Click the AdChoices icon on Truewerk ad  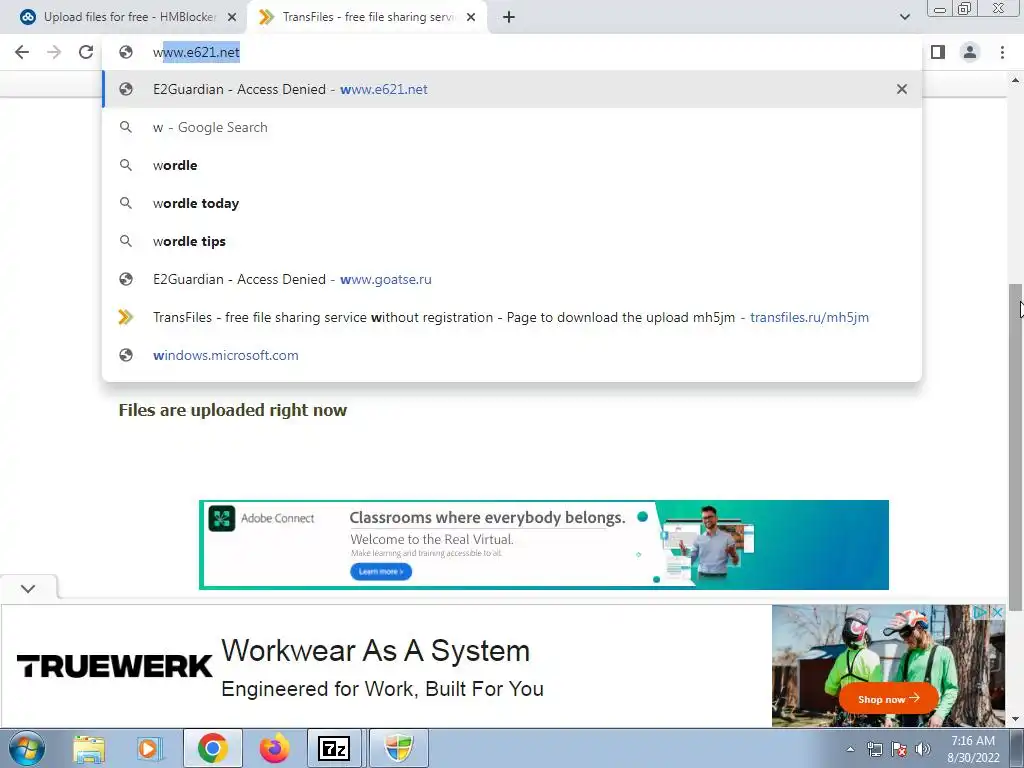[980, 613]
